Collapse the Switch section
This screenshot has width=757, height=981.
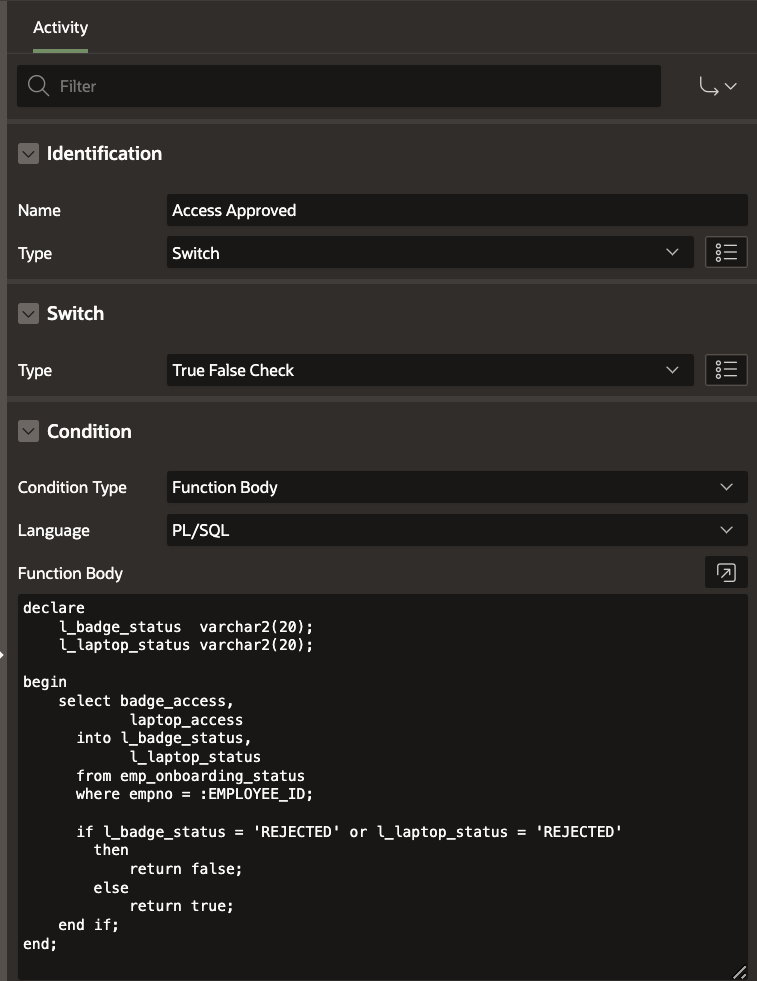[x=29, y=314]
